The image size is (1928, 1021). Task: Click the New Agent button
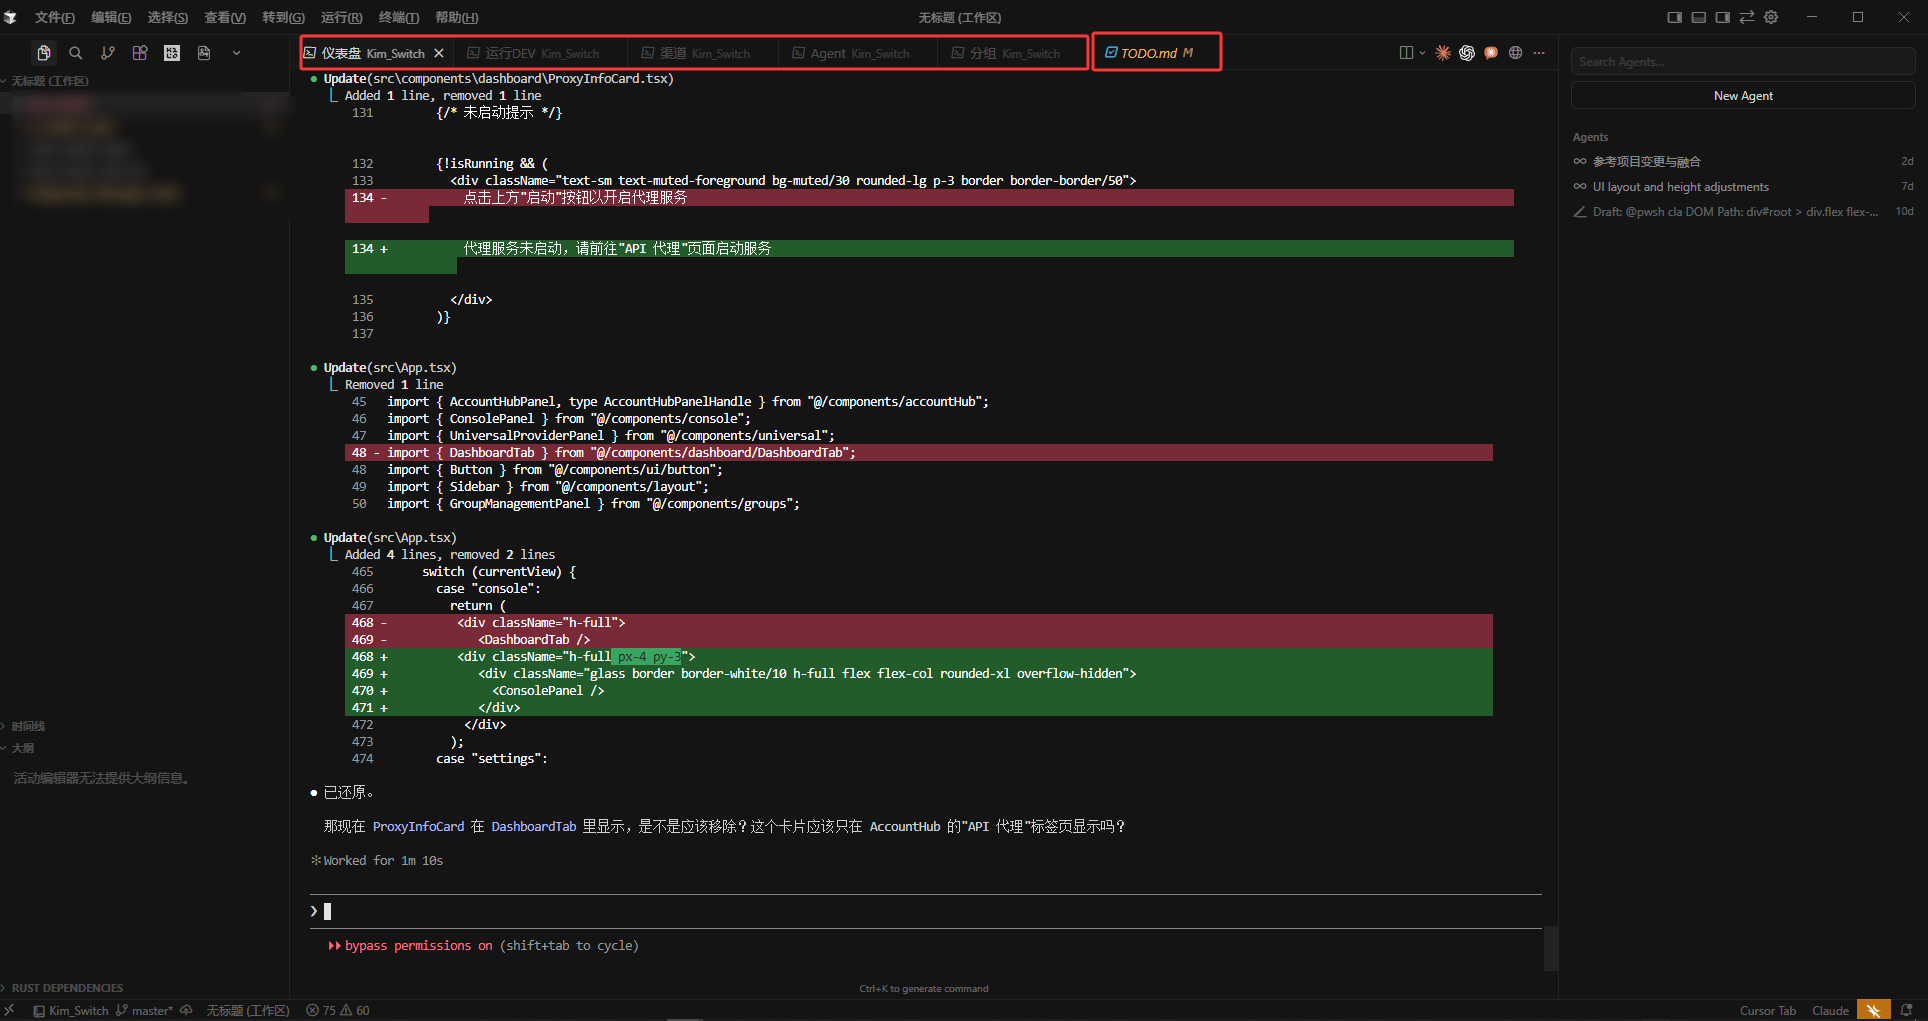[1743, 96]
